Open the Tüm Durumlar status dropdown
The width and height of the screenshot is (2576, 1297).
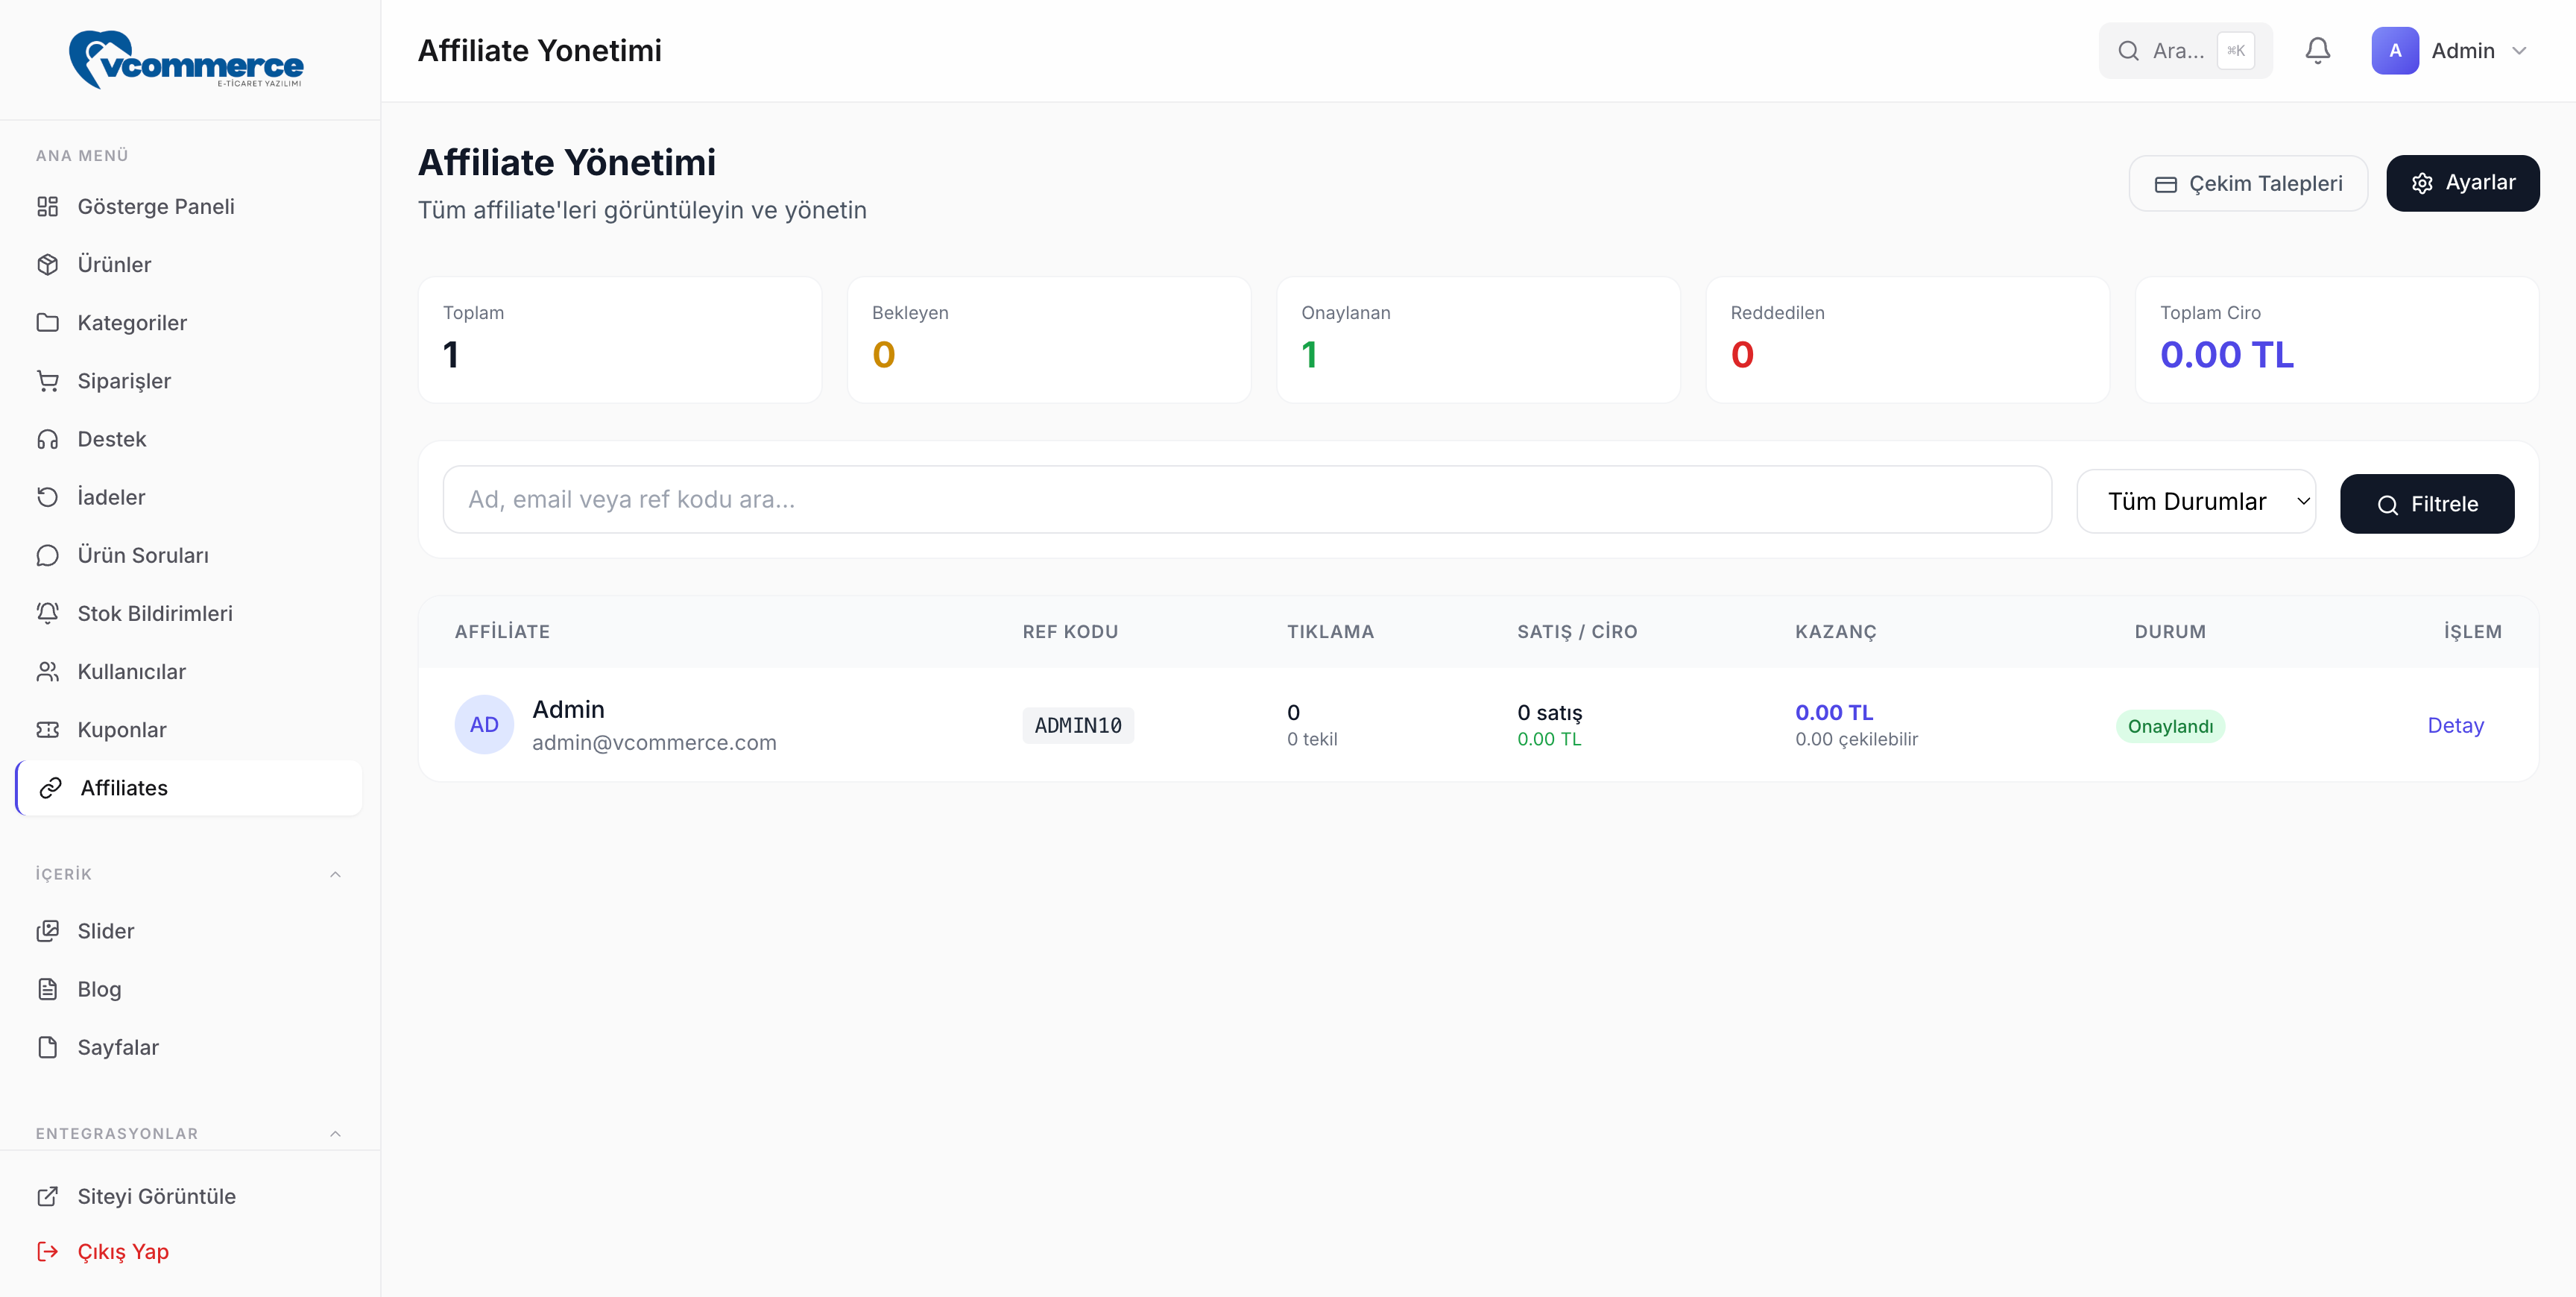(x=2195, y=502)
